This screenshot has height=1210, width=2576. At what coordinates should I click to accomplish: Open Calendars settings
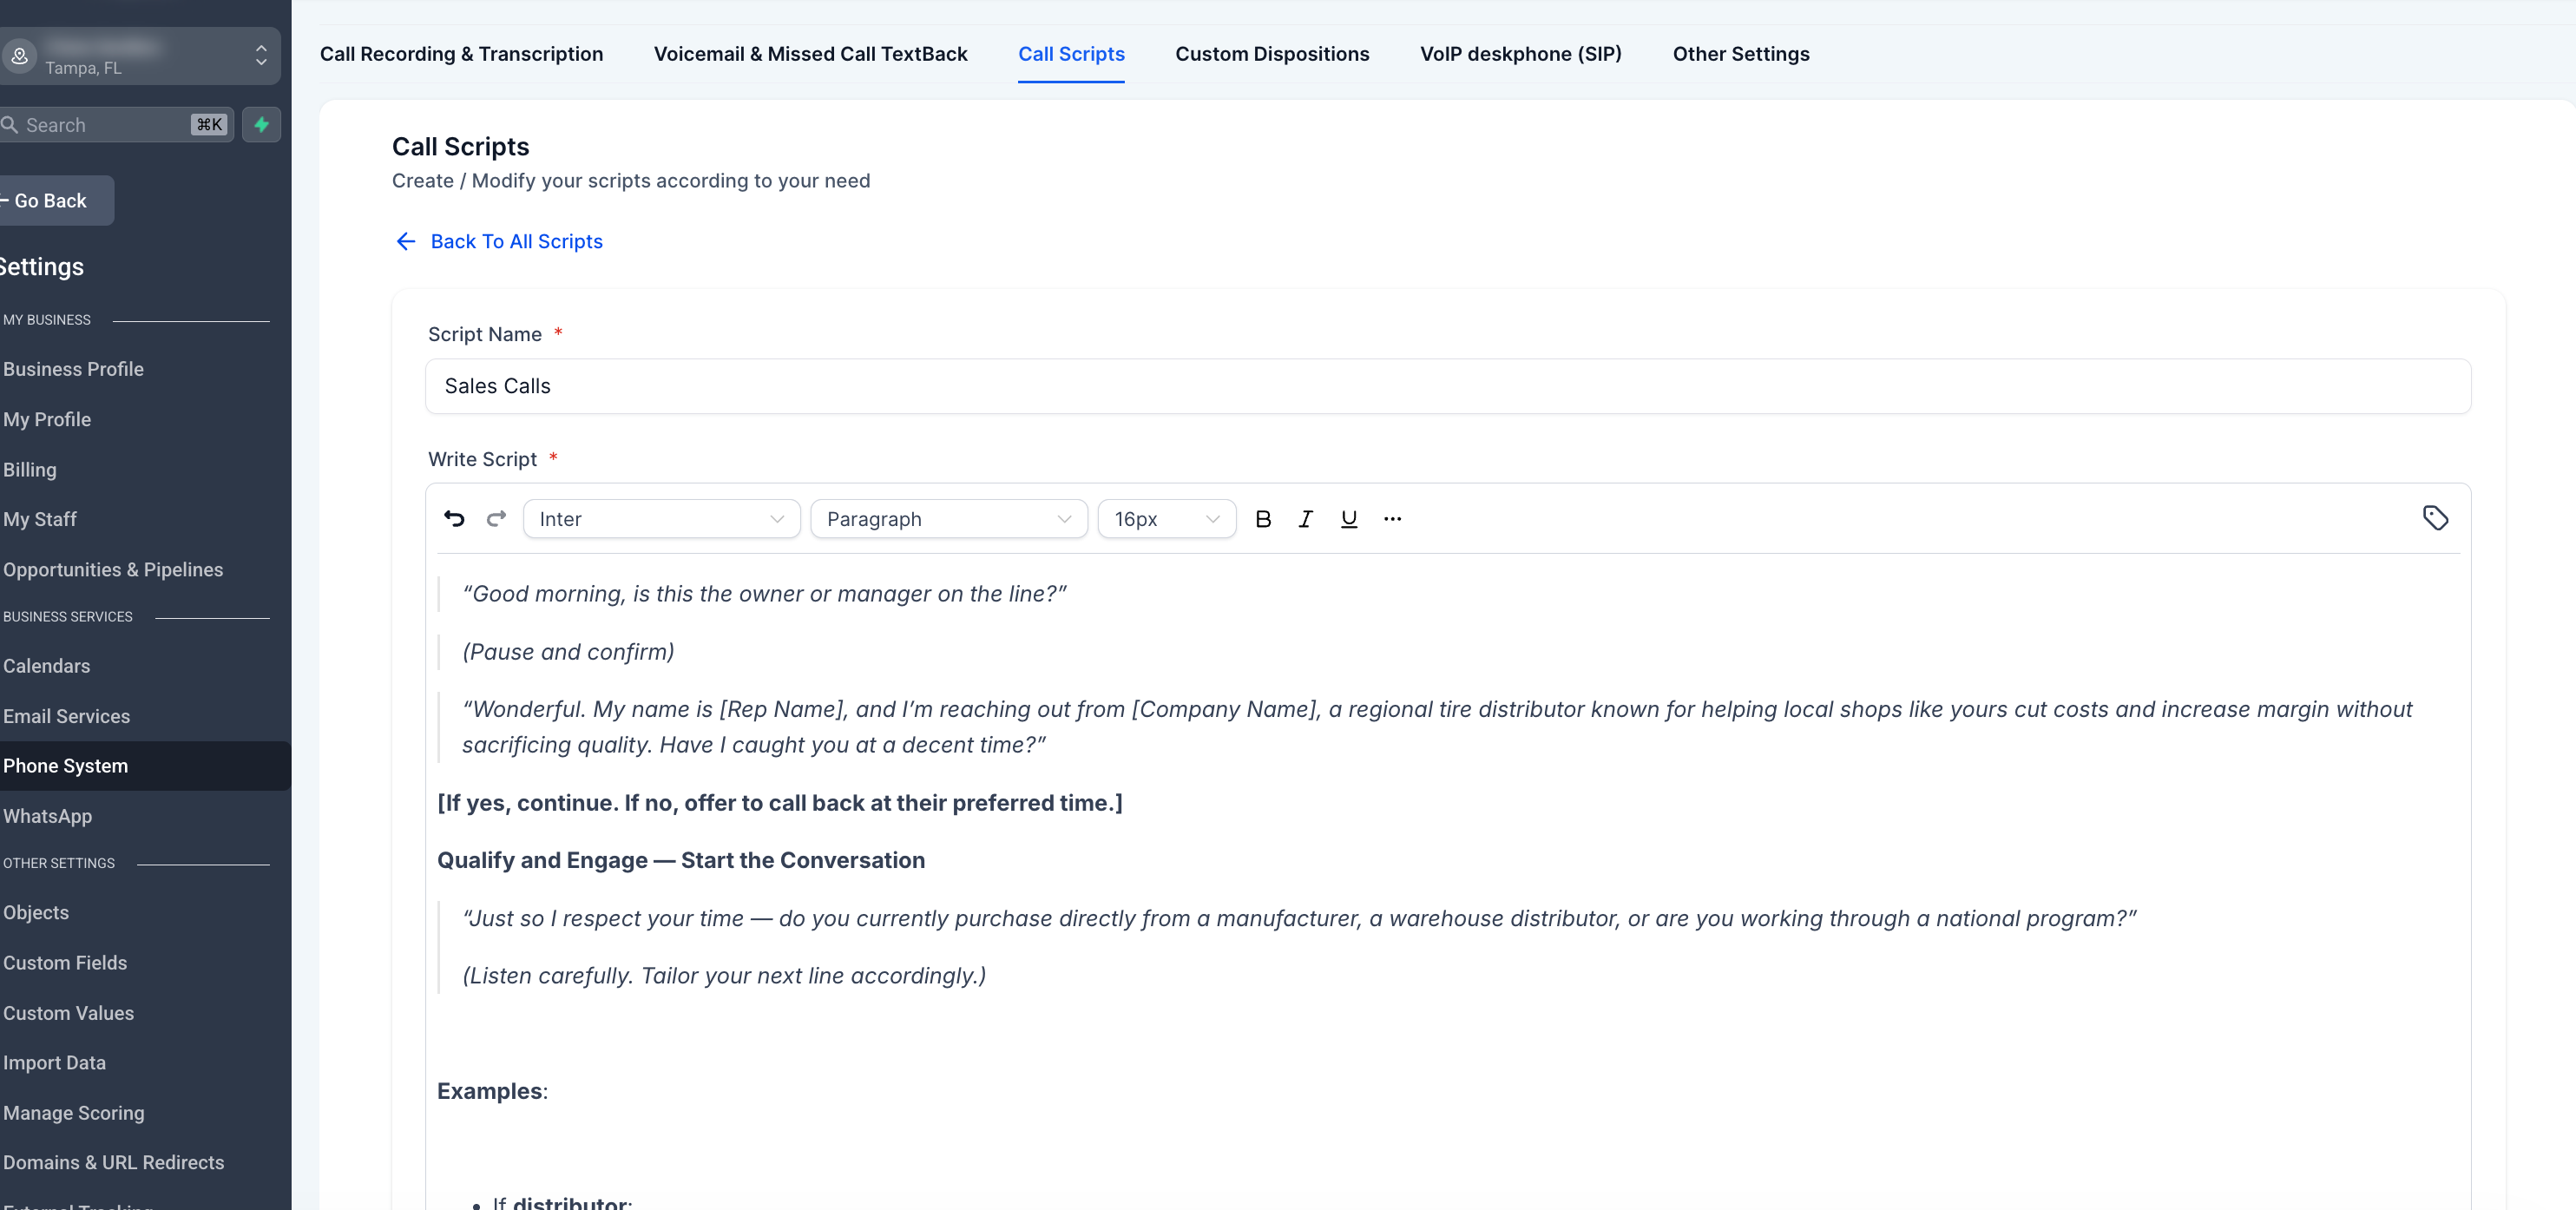(46, 666)
